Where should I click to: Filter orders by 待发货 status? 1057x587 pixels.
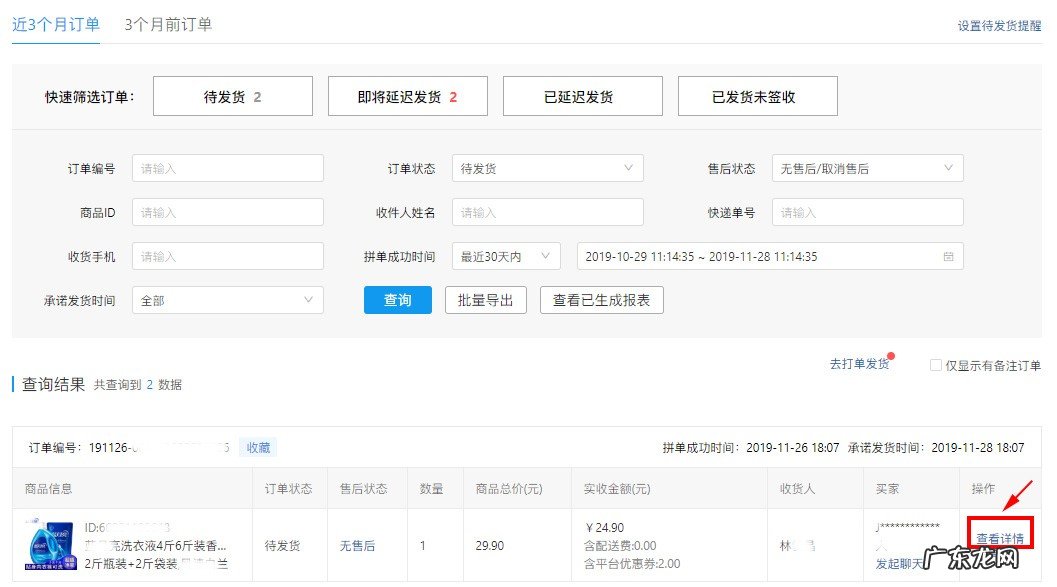point(232,95)
